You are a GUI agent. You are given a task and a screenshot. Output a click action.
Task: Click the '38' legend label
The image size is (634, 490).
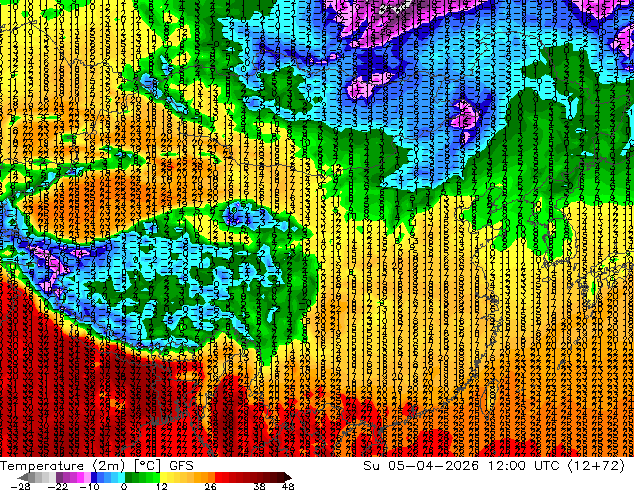coord(259,486)
